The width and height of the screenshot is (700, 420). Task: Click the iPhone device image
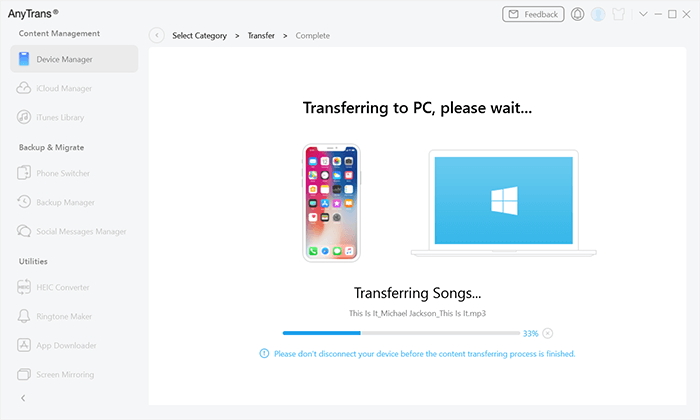click(x=331, y=203)
